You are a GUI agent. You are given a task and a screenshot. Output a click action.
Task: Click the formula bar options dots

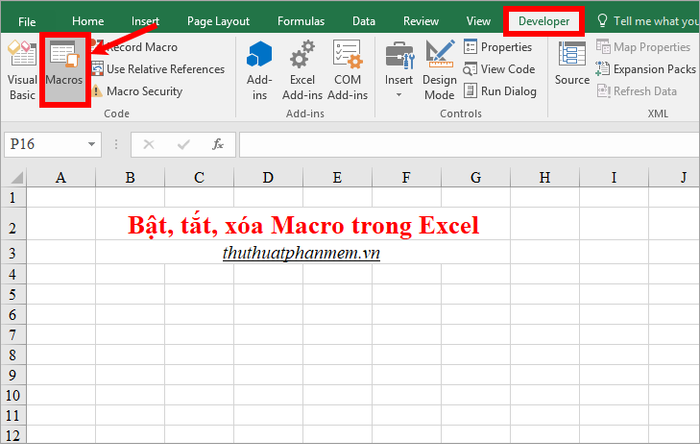click(116, 144)
